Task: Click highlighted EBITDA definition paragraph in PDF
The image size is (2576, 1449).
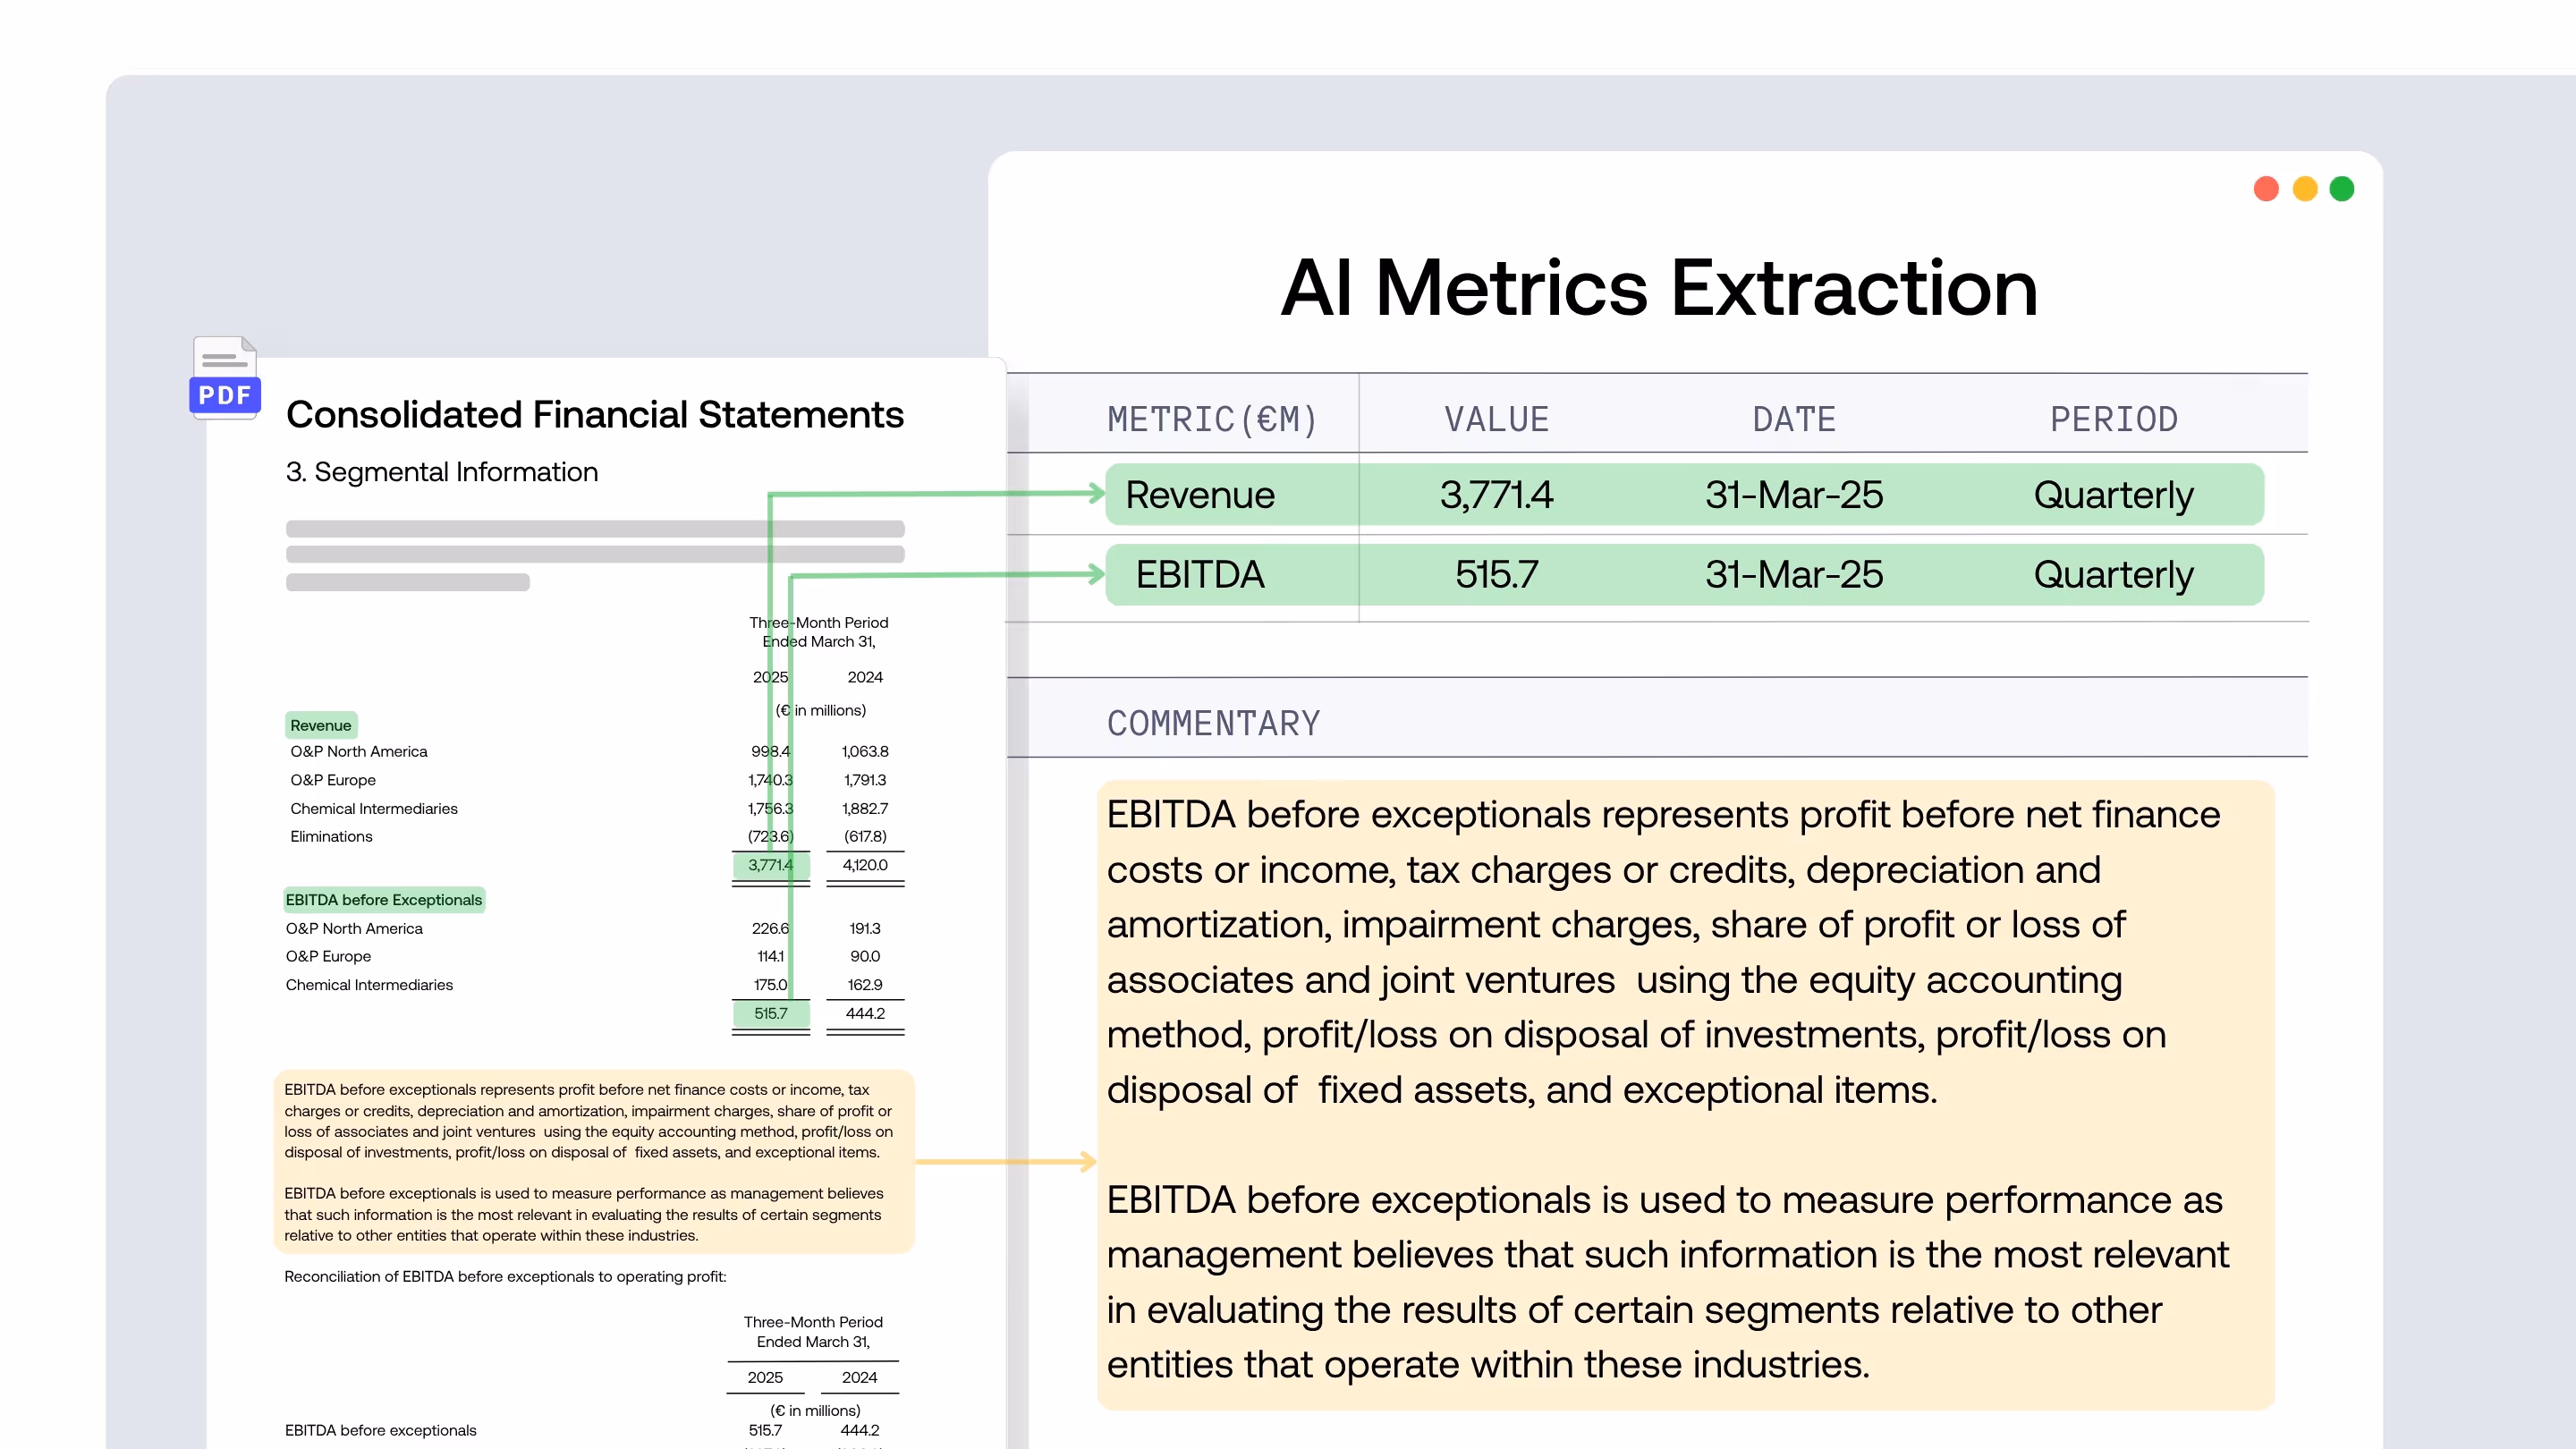Action: coord(588,1121)
